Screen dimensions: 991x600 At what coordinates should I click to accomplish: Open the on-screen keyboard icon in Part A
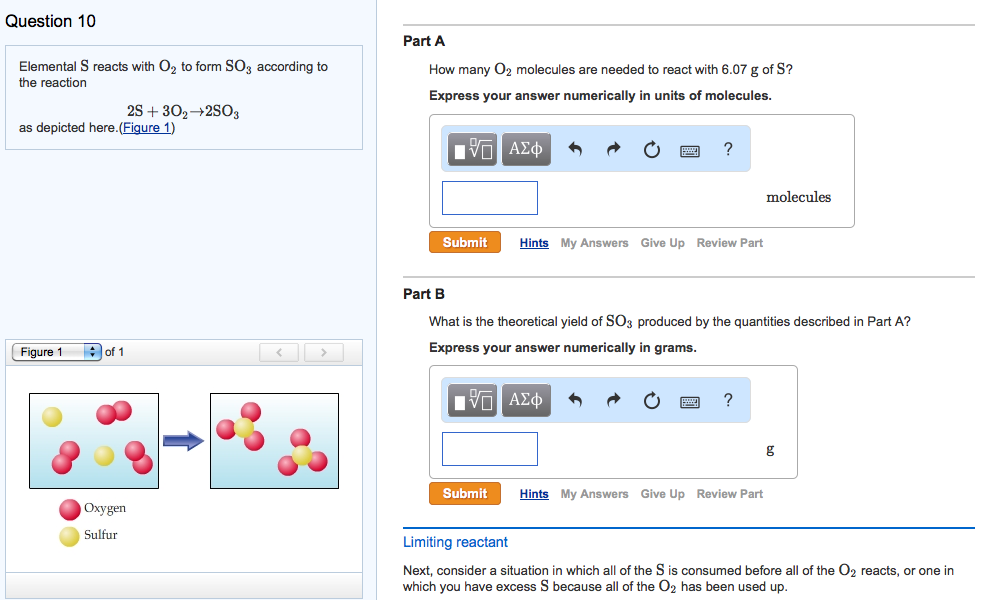[x=689, y=148]
